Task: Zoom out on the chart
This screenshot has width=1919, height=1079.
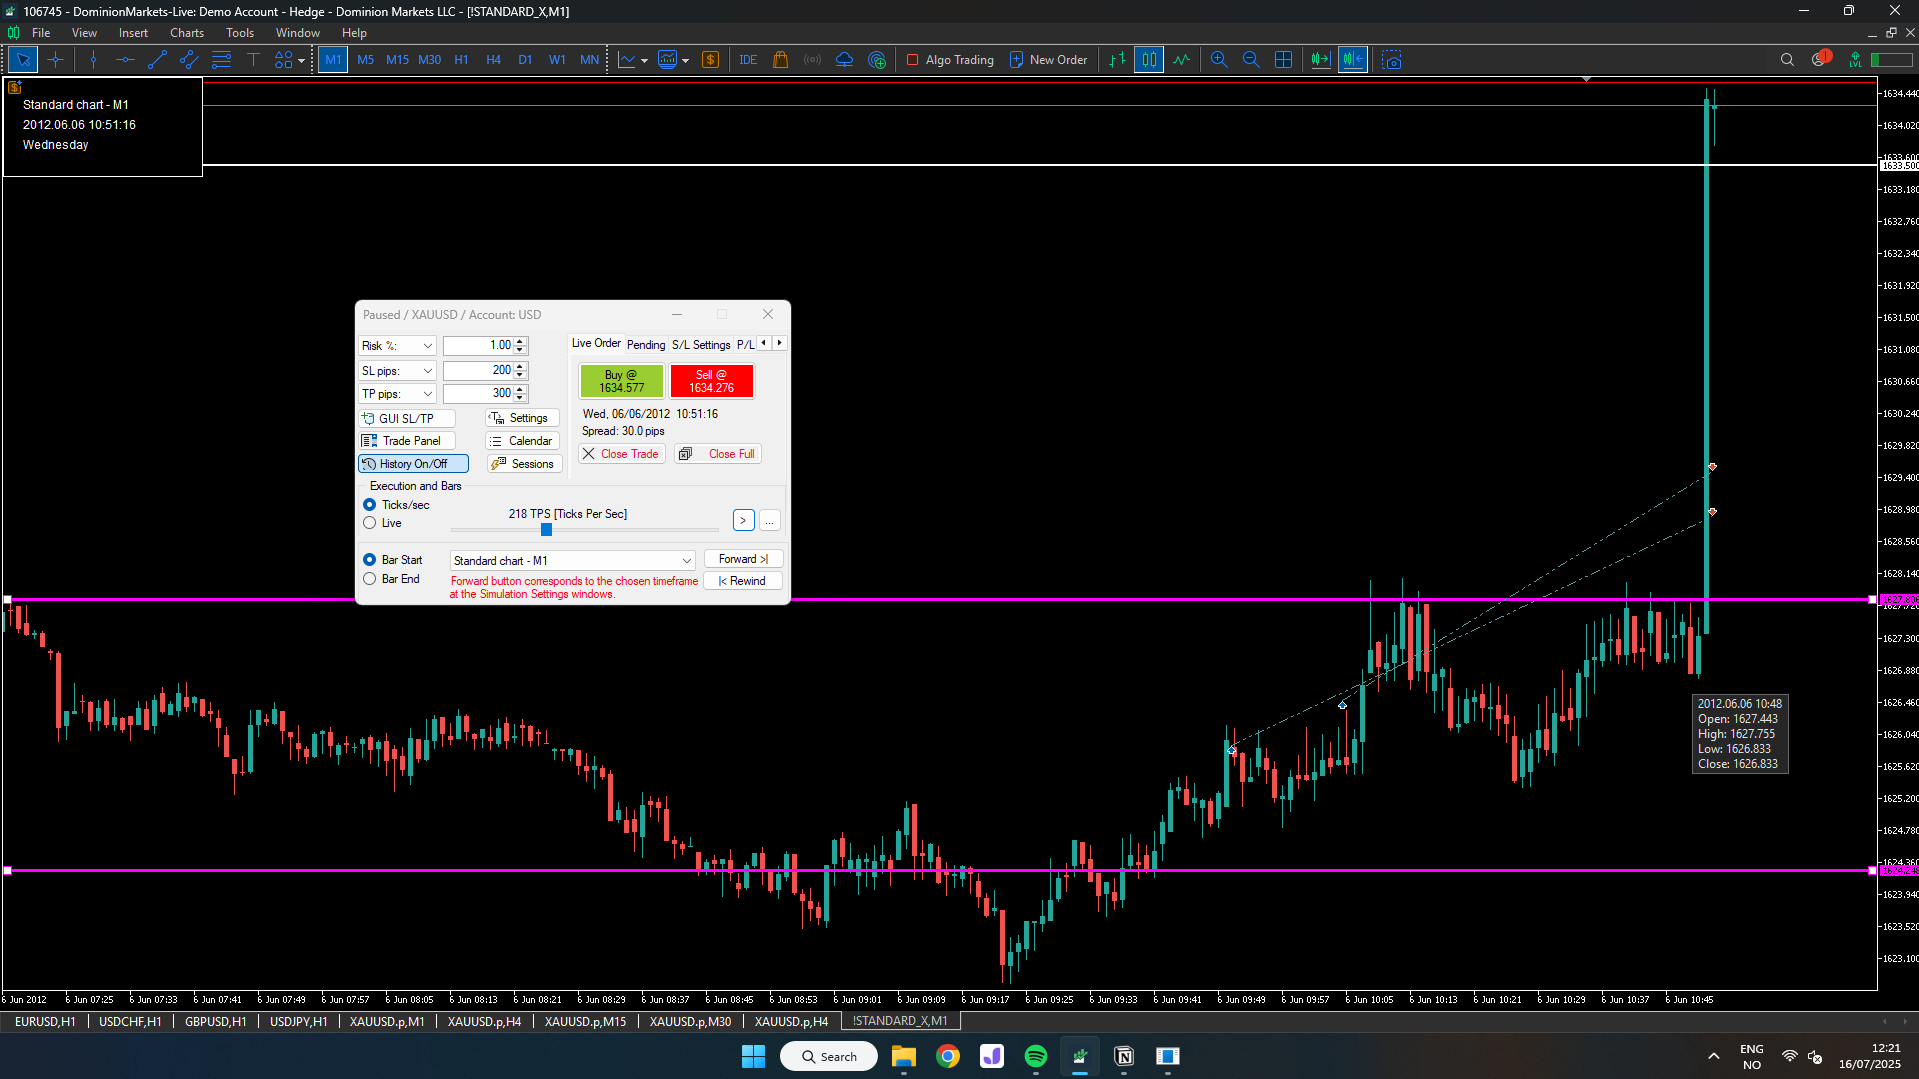Action: pos(1251,60)
